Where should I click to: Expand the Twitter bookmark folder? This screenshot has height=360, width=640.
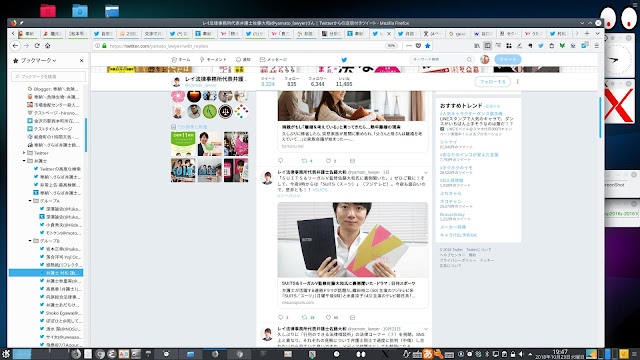tap(24, 153)
